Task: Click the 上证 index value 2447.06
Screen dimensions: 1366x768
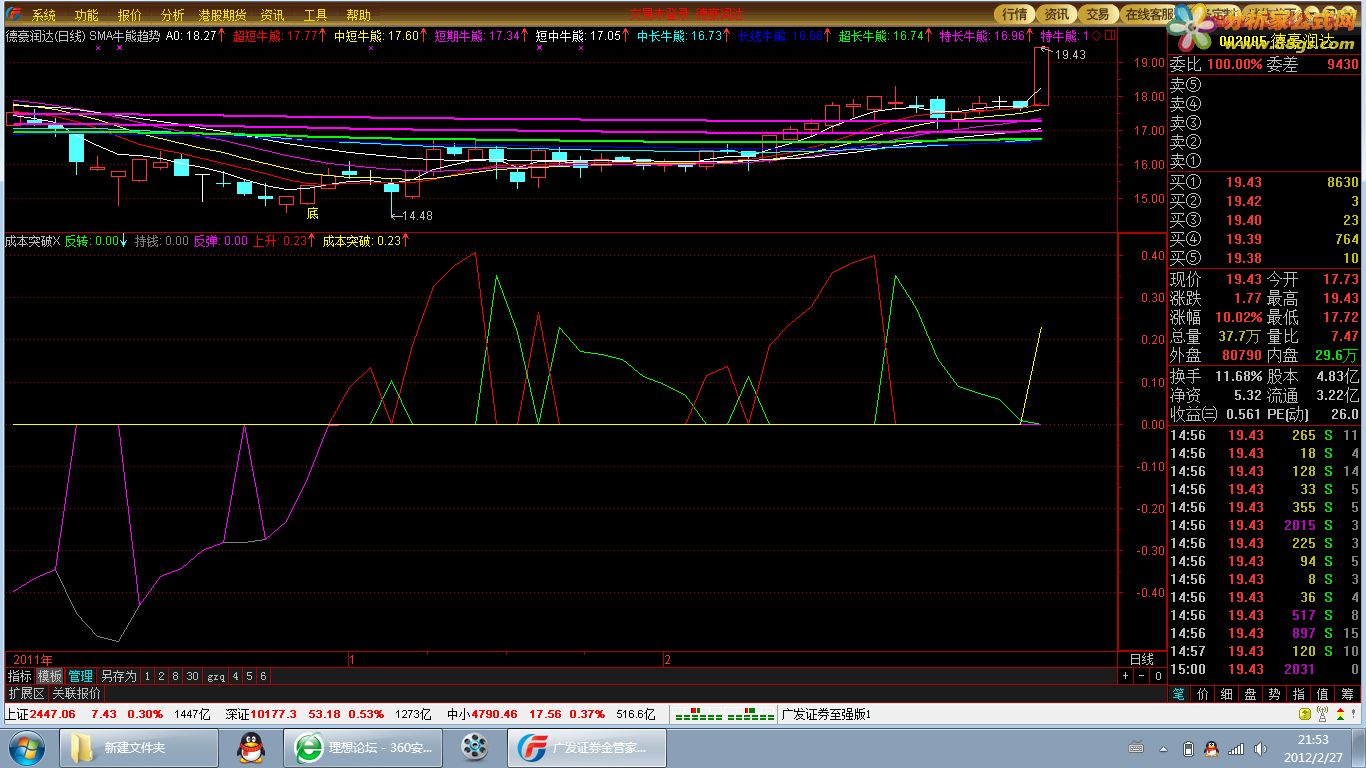Action: [x=53, y=714]
